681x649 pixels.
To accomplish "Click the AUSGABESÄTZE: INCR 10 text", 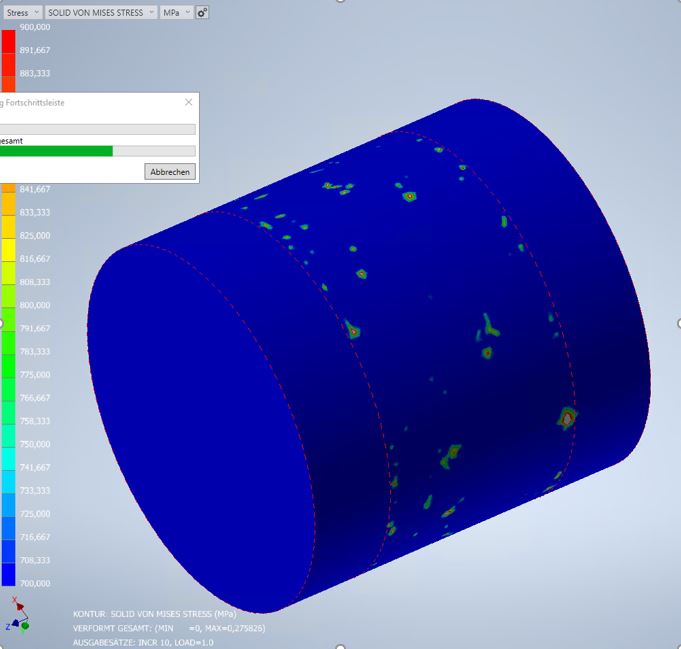I will pyautogui.click(x=143, y=642).
